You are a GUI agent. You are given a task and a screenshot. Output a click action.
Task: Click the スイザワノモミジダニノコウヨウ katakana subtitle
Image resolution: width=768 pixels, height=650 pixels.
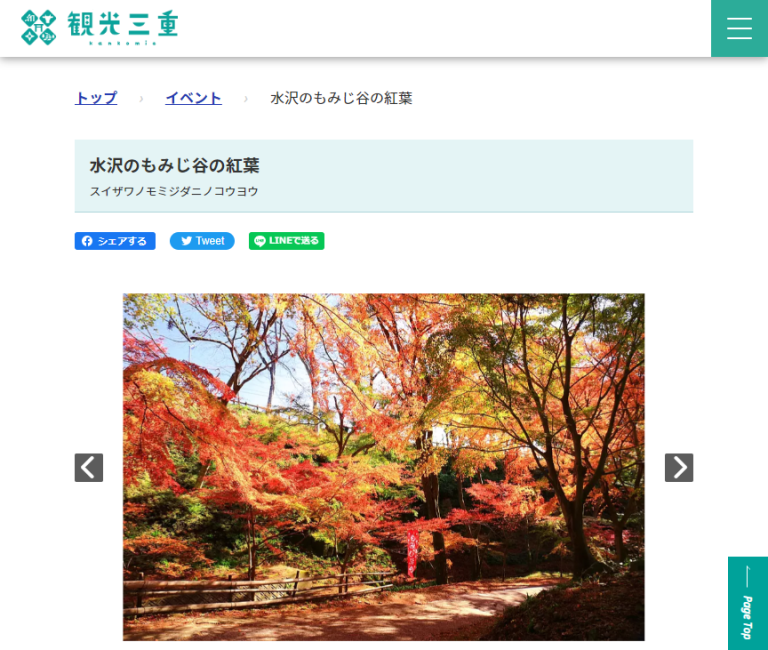pos(174,191)
